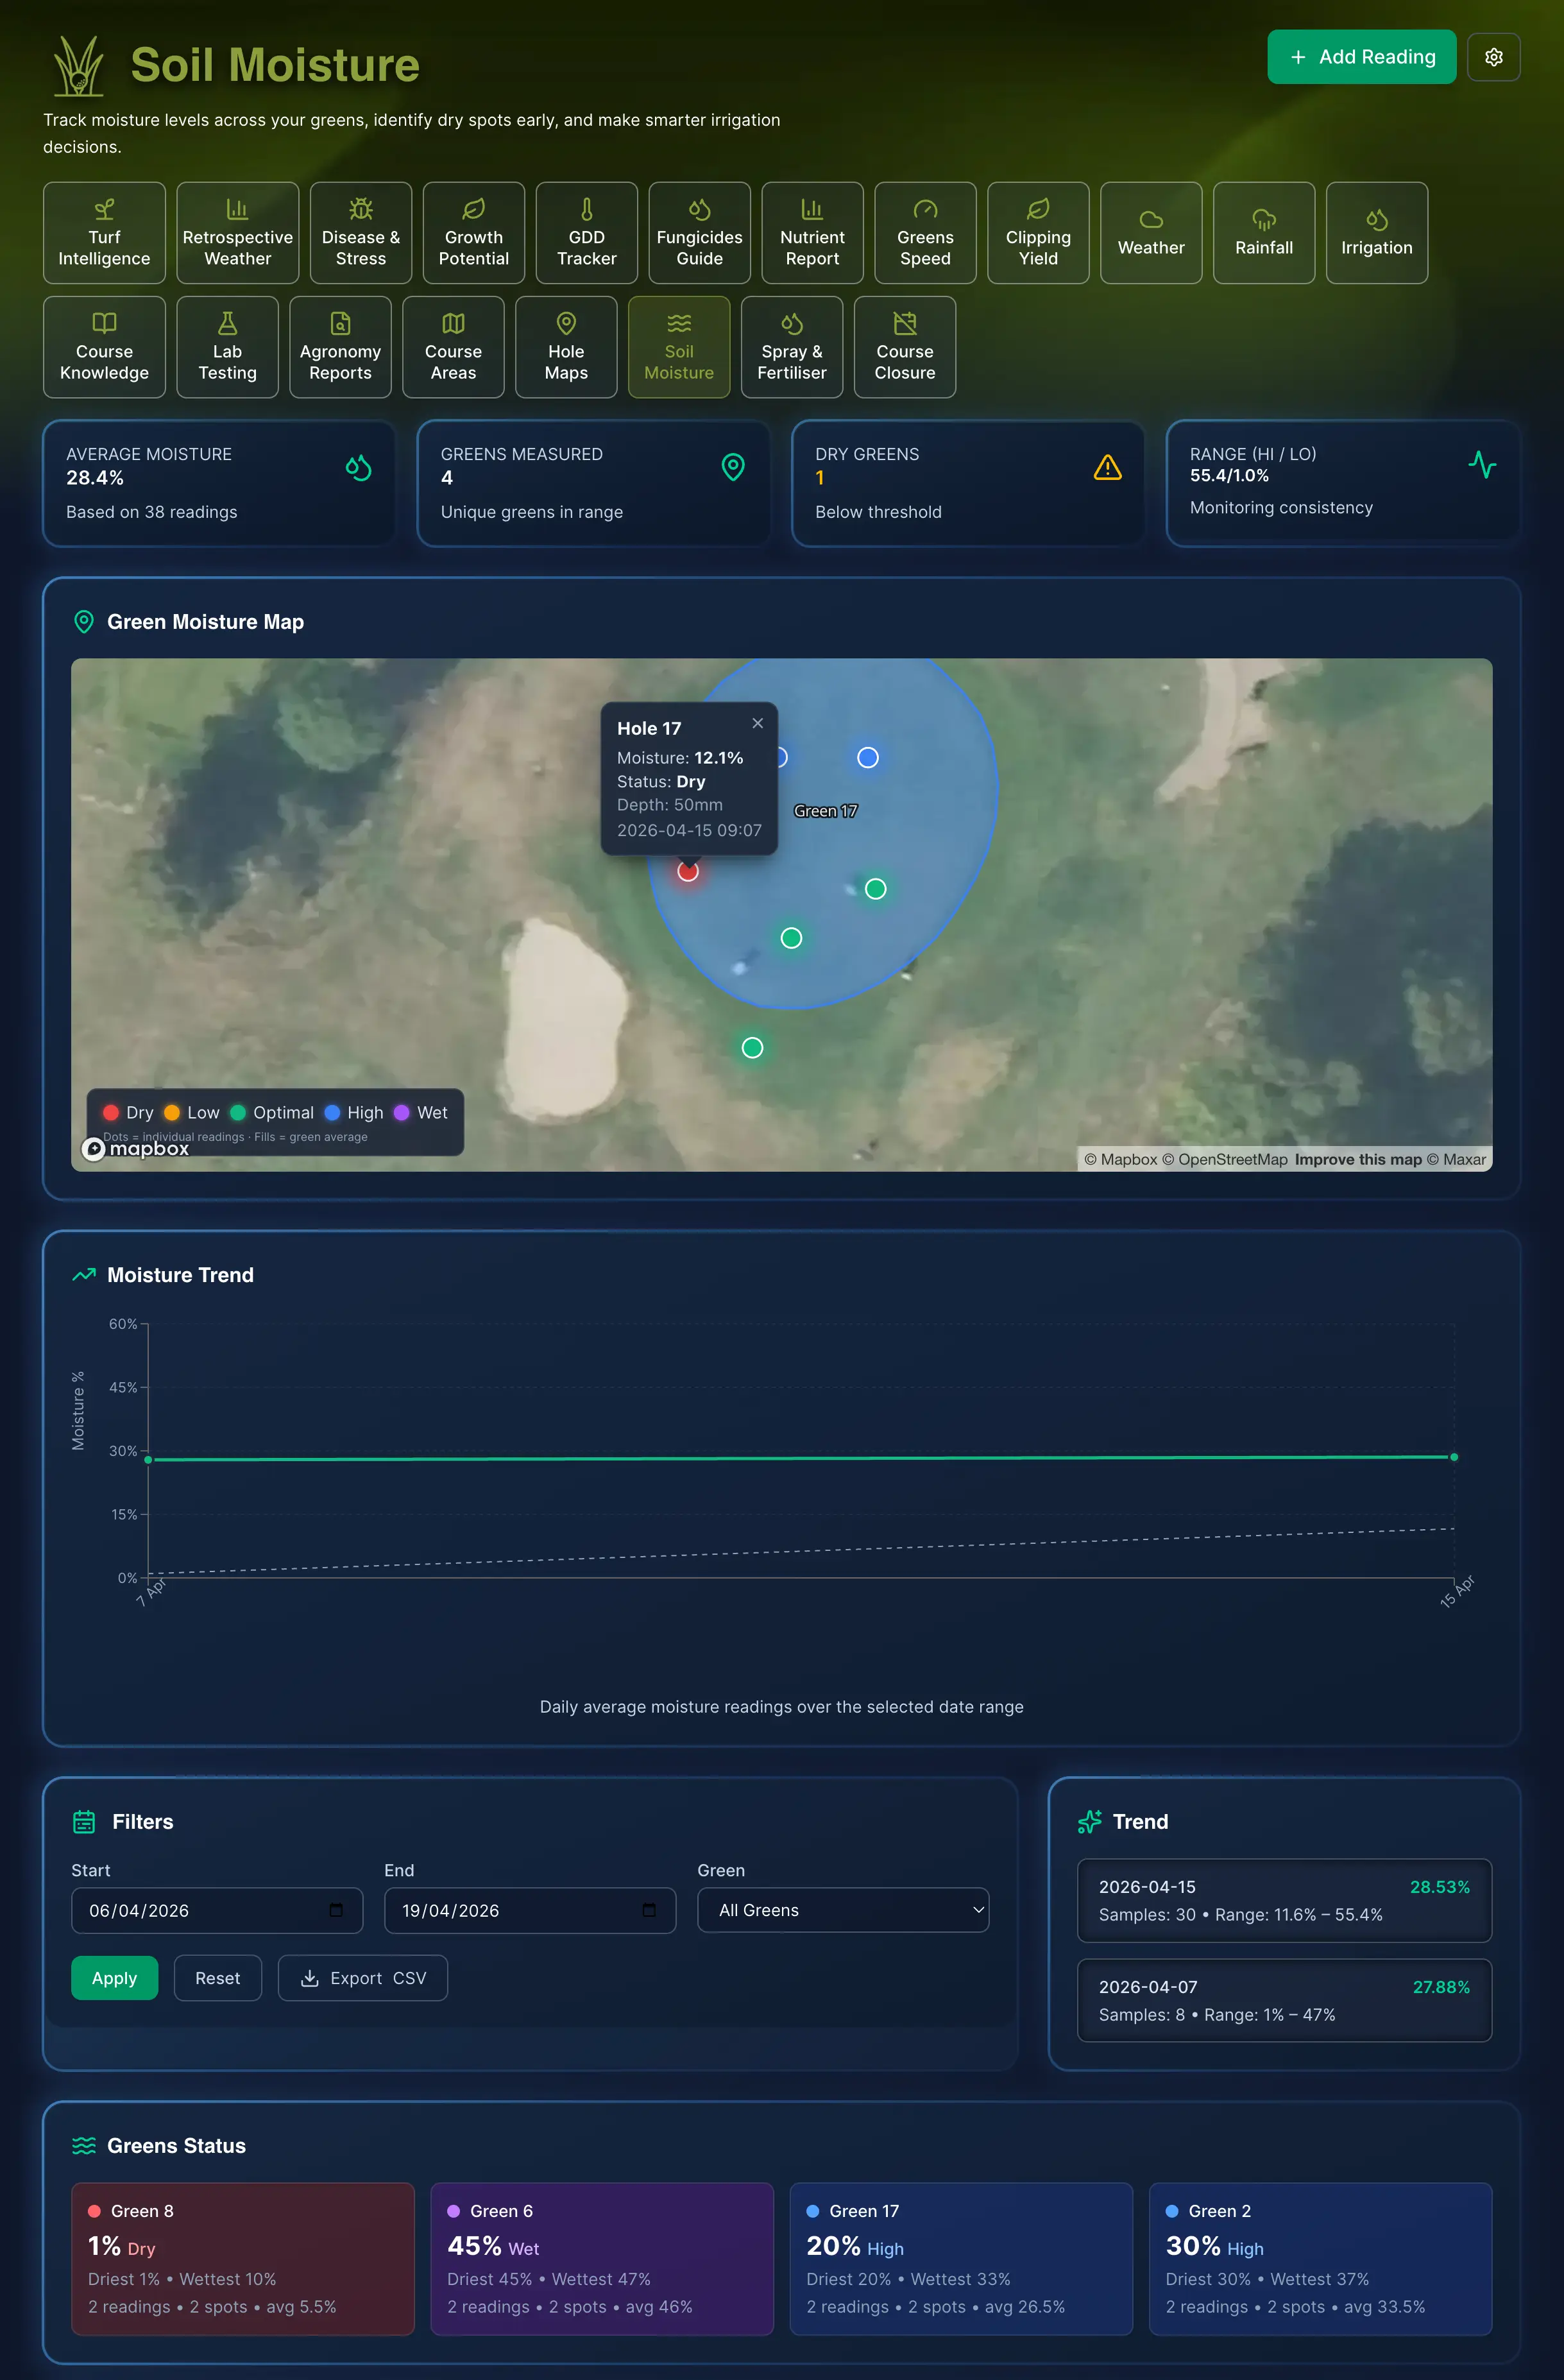The height and width of the screenshot is (2380, 1564).
Task: Click the Optimal legend swatch
Action: tap(238, 1113)
